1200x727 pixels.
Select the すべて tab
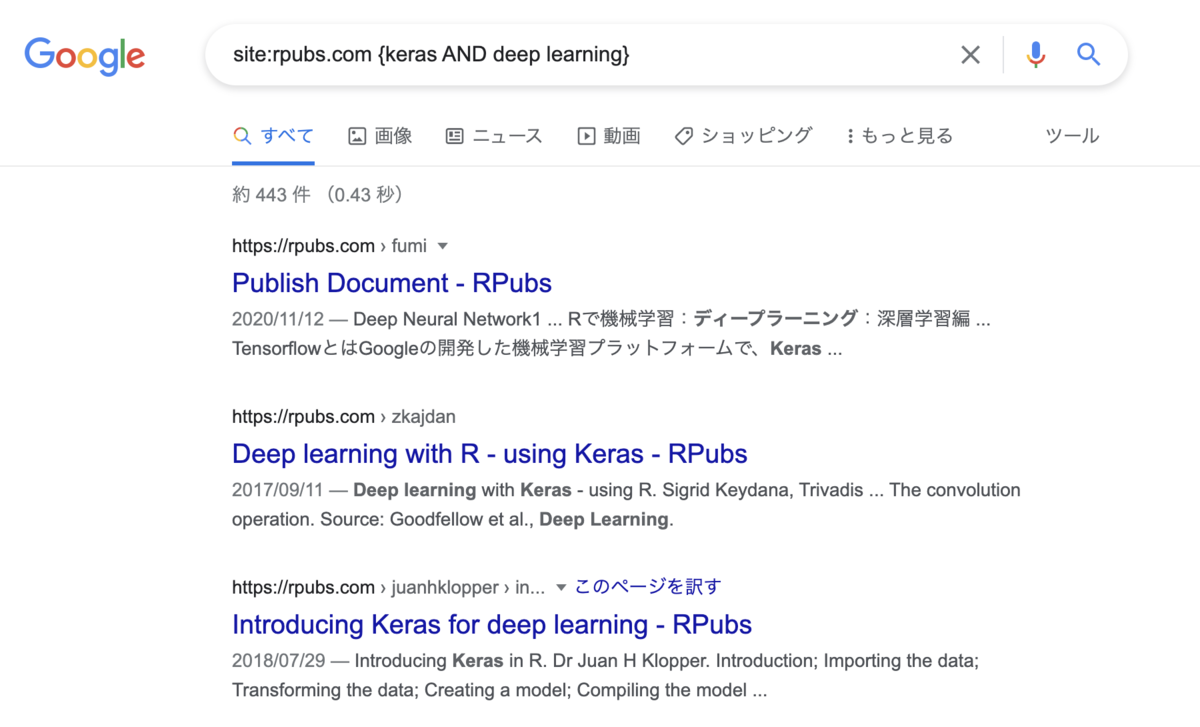[273, 136]
